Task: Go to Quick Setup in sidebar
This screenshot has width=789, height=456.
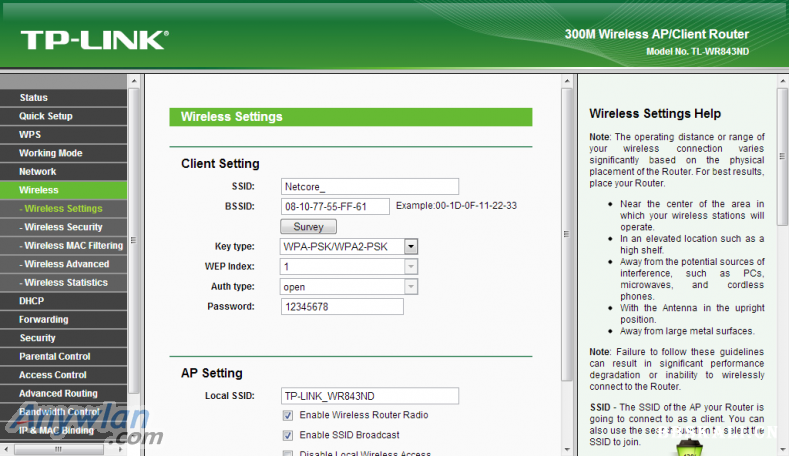Action: click(46, 116)
